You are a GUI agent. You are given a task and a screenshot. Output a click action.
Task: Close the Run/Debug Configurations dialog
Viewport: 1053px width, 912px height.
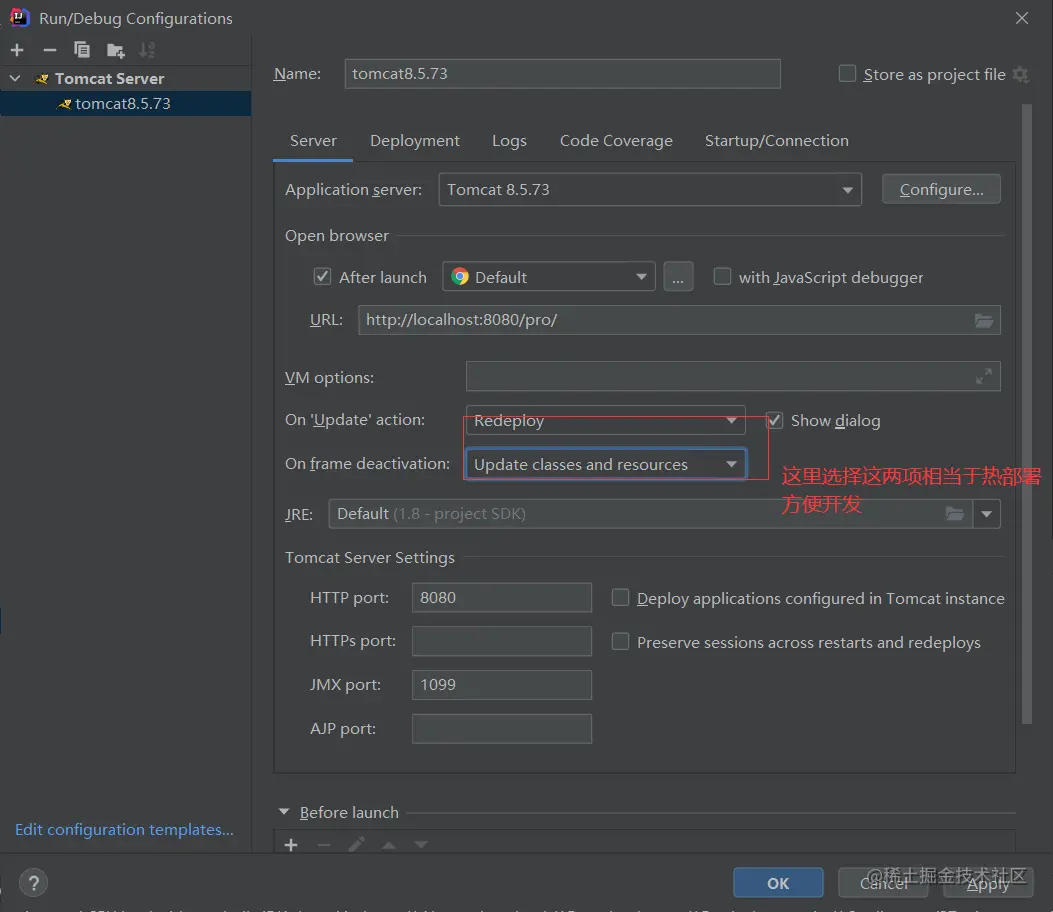tap(1021, 18)
